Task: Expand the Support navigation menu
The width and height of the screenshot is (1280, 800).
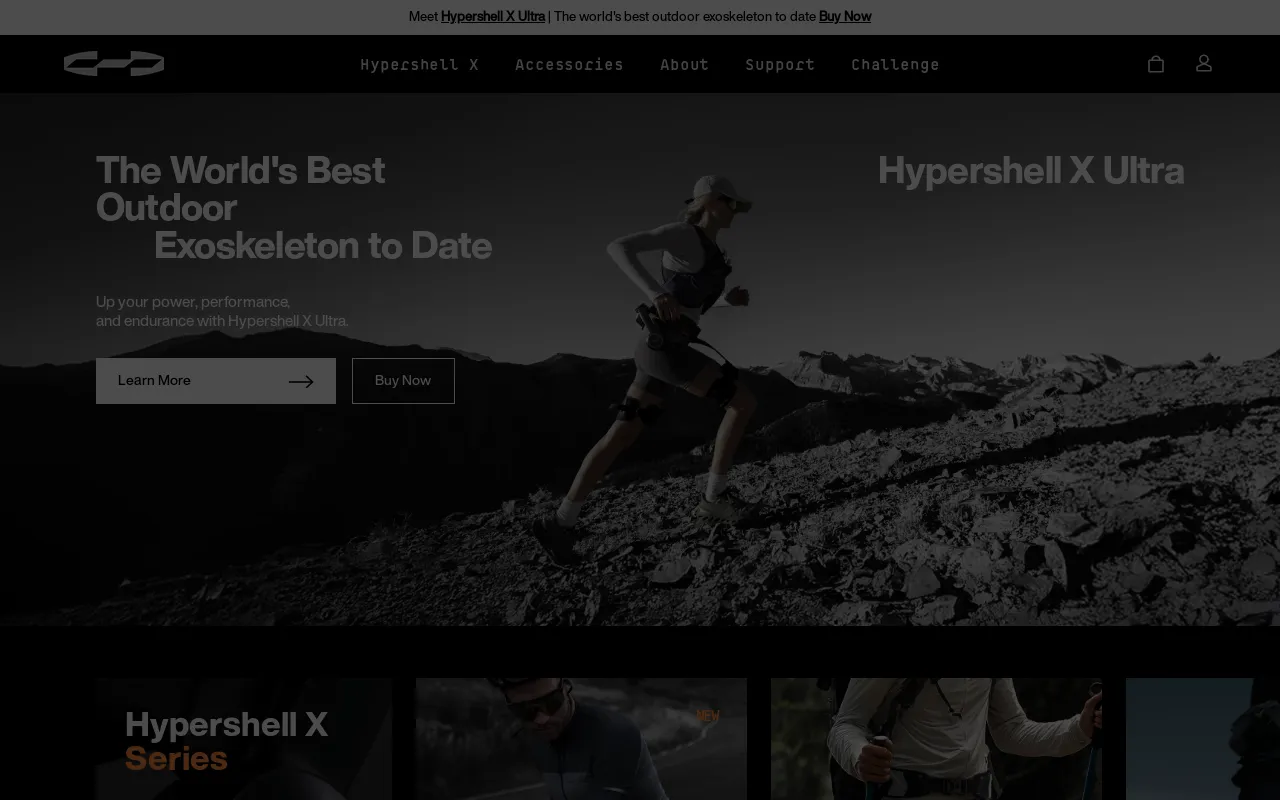Action: pyautogui.click(x=780, y=65)
